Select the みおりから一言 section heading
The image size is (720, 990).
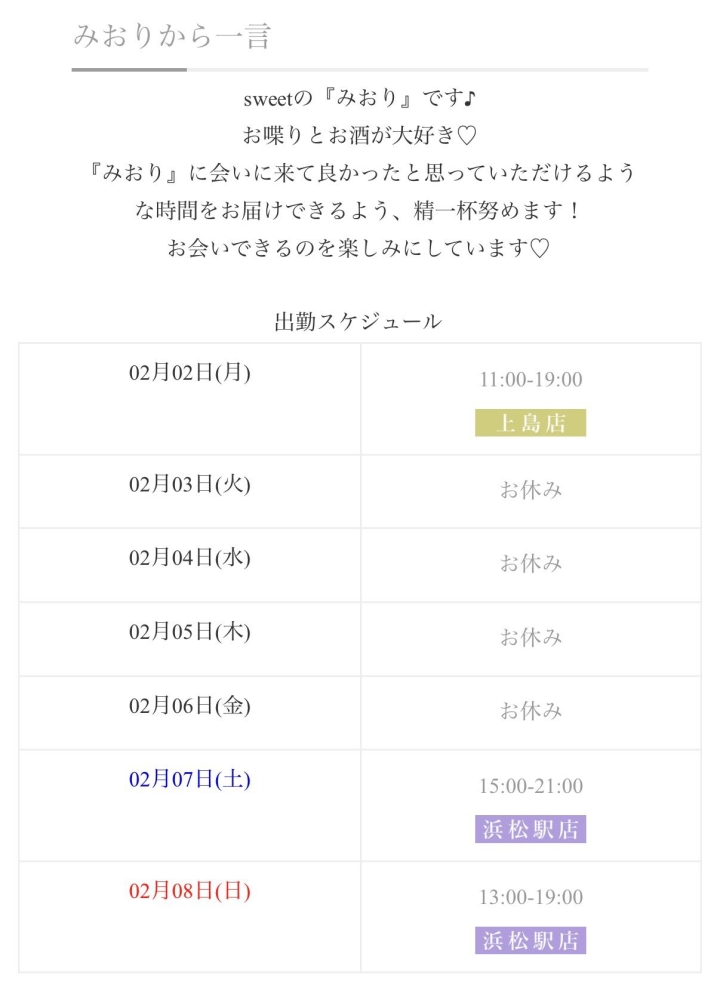point(173,36)
